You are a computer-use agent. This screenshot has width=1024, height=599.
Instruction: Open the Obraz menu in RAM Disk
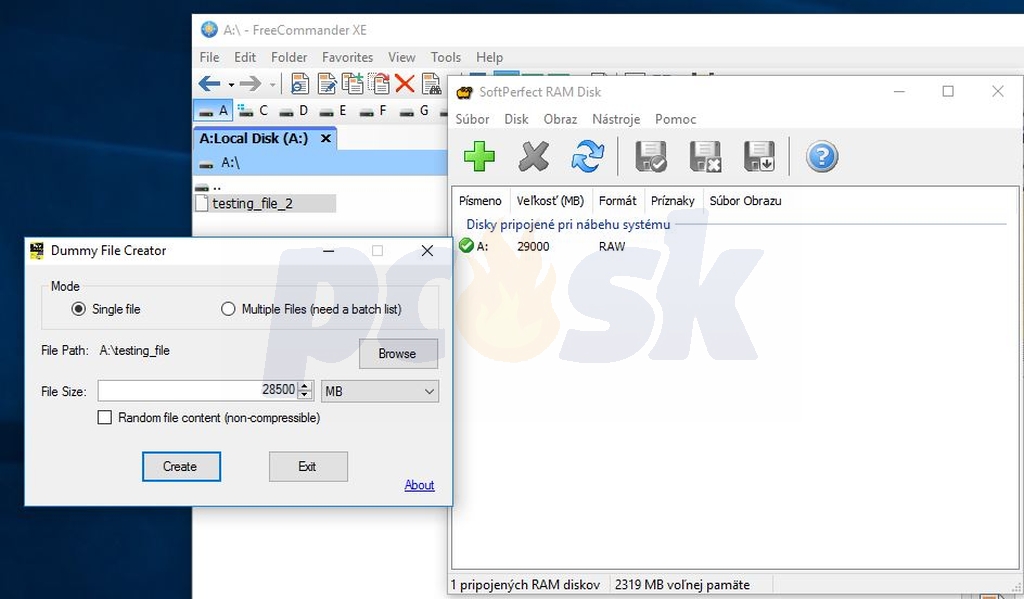(x=560, y=120)
